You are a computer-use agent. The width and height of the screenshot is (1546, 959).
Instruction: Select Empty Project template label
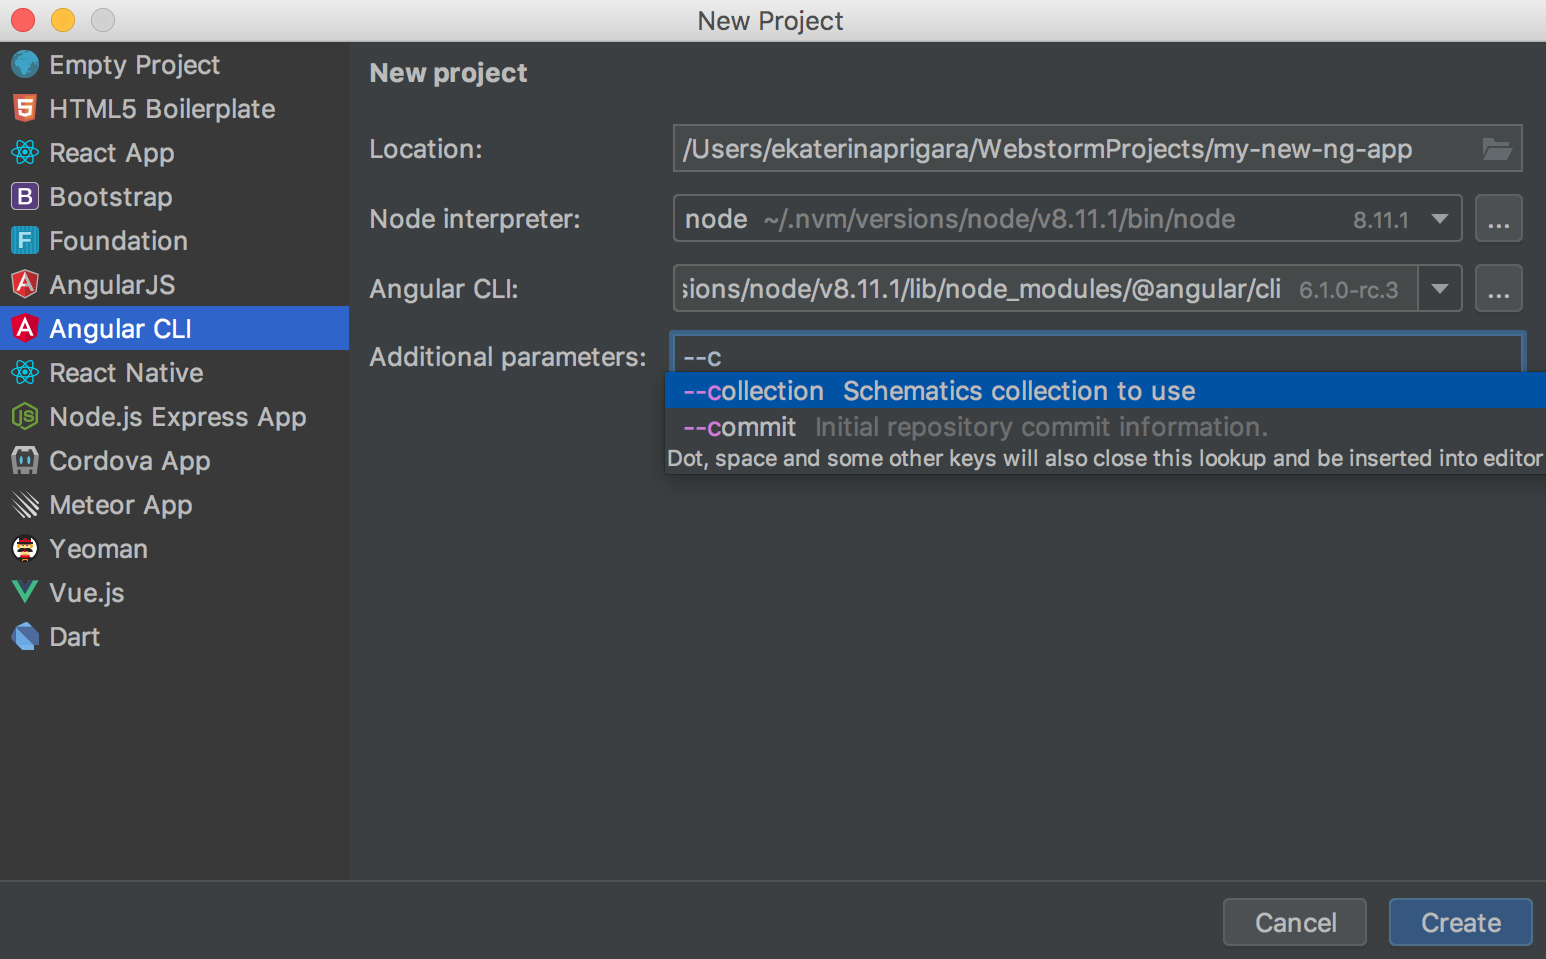135,65
